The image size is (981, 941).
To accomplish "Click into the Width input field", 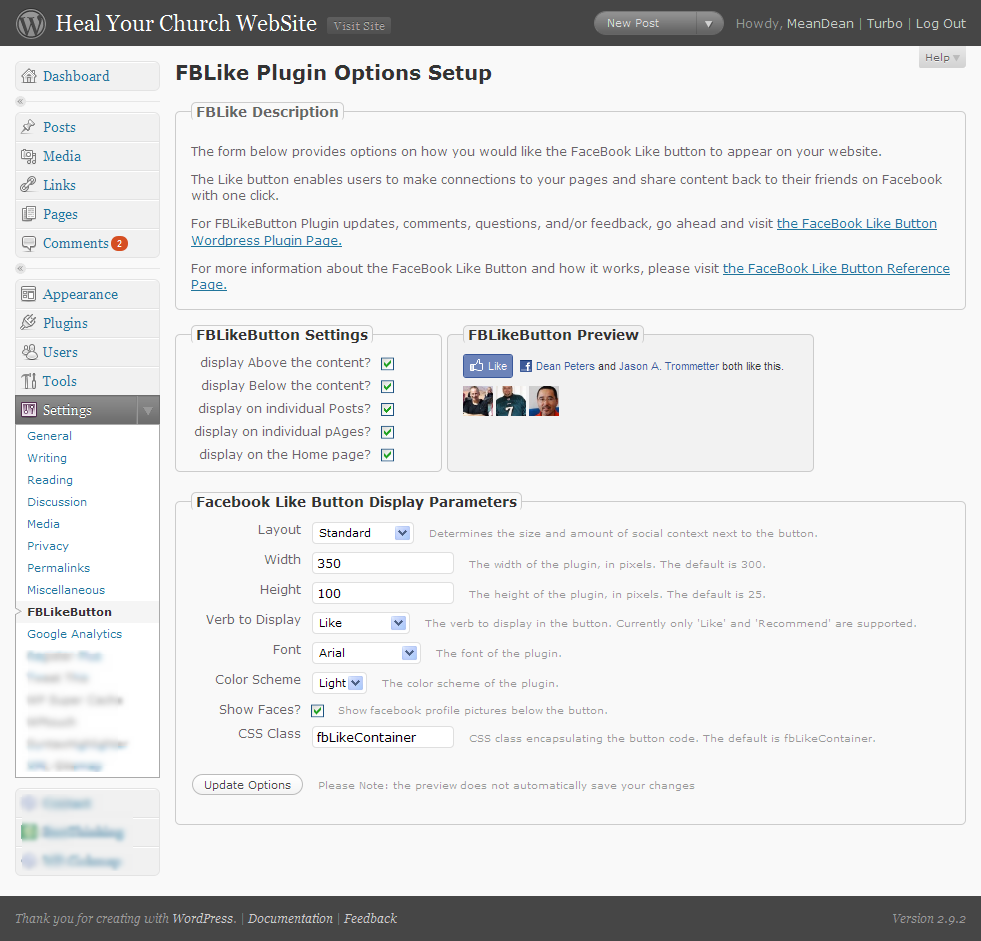I will click(383, 563).
